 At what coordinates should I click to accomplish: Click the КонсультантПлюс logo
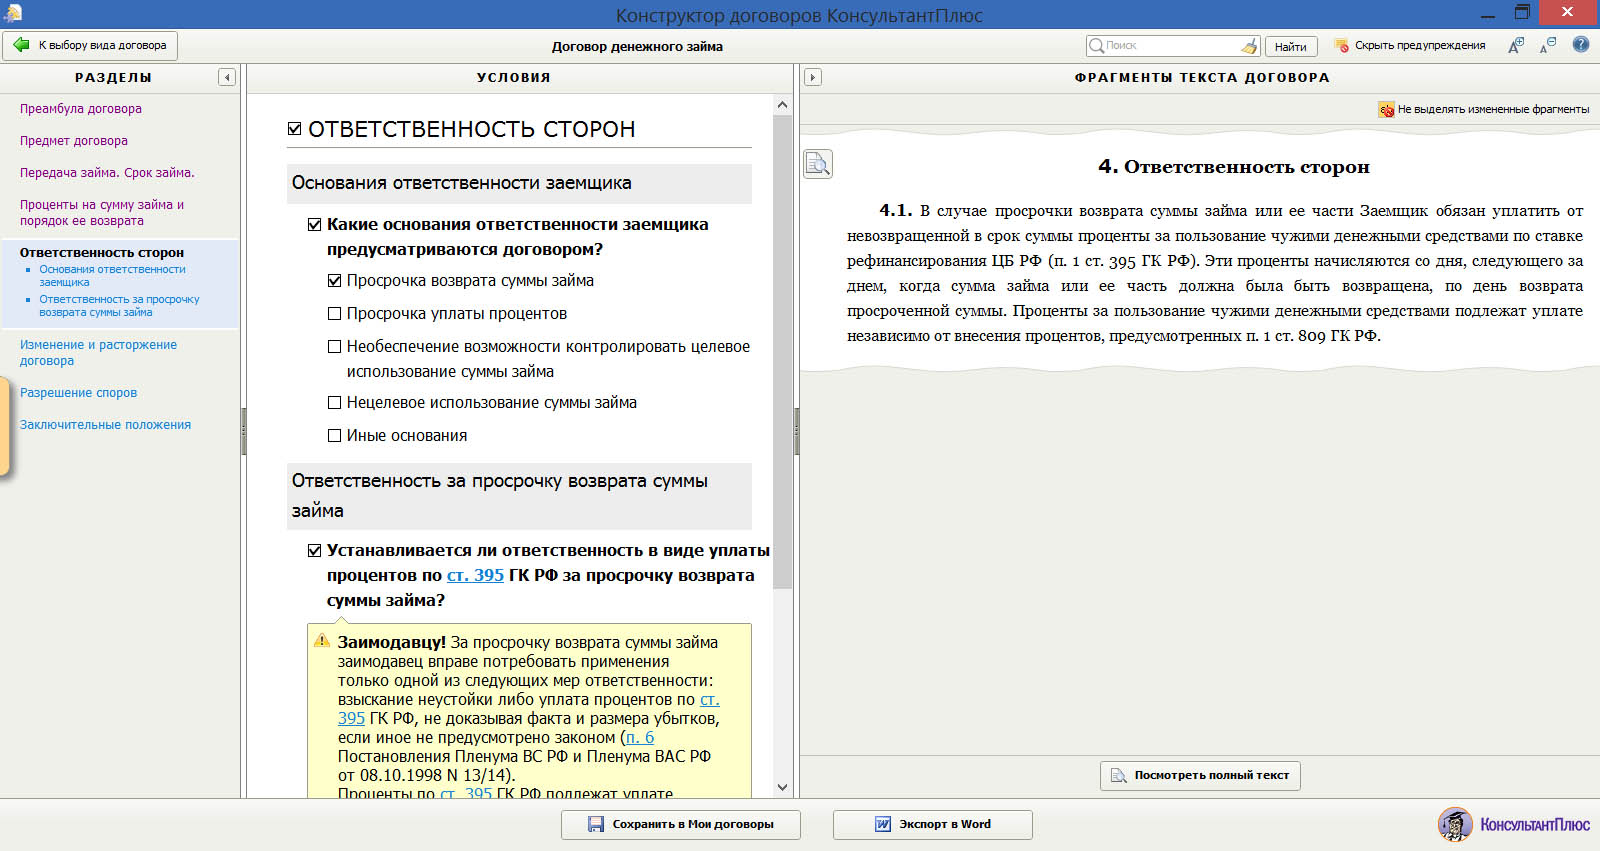click(x=1514, y=824)
